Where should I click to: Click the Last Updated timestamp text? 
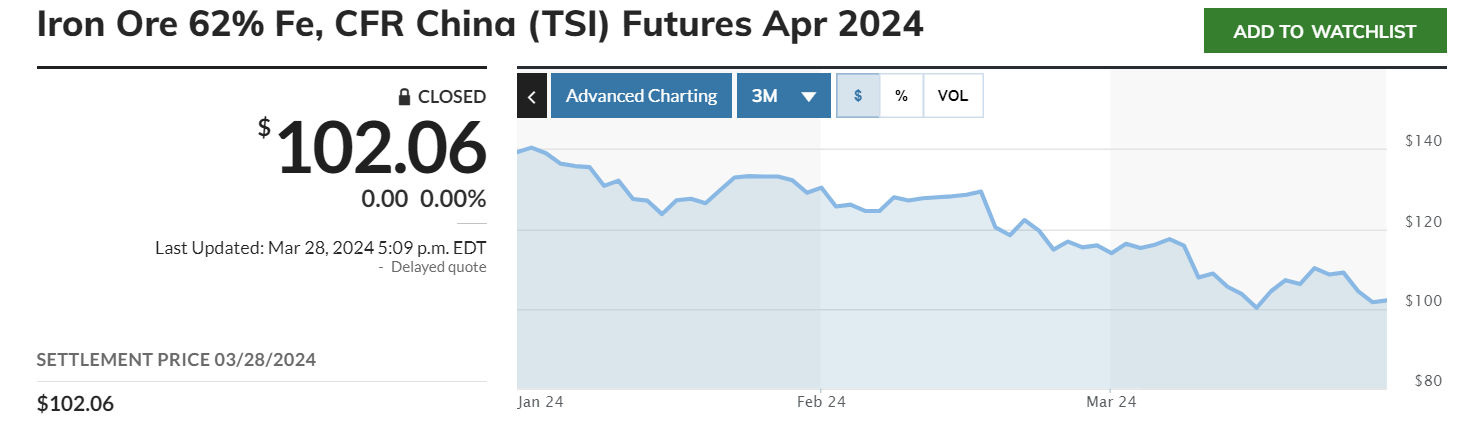(320, 248)
